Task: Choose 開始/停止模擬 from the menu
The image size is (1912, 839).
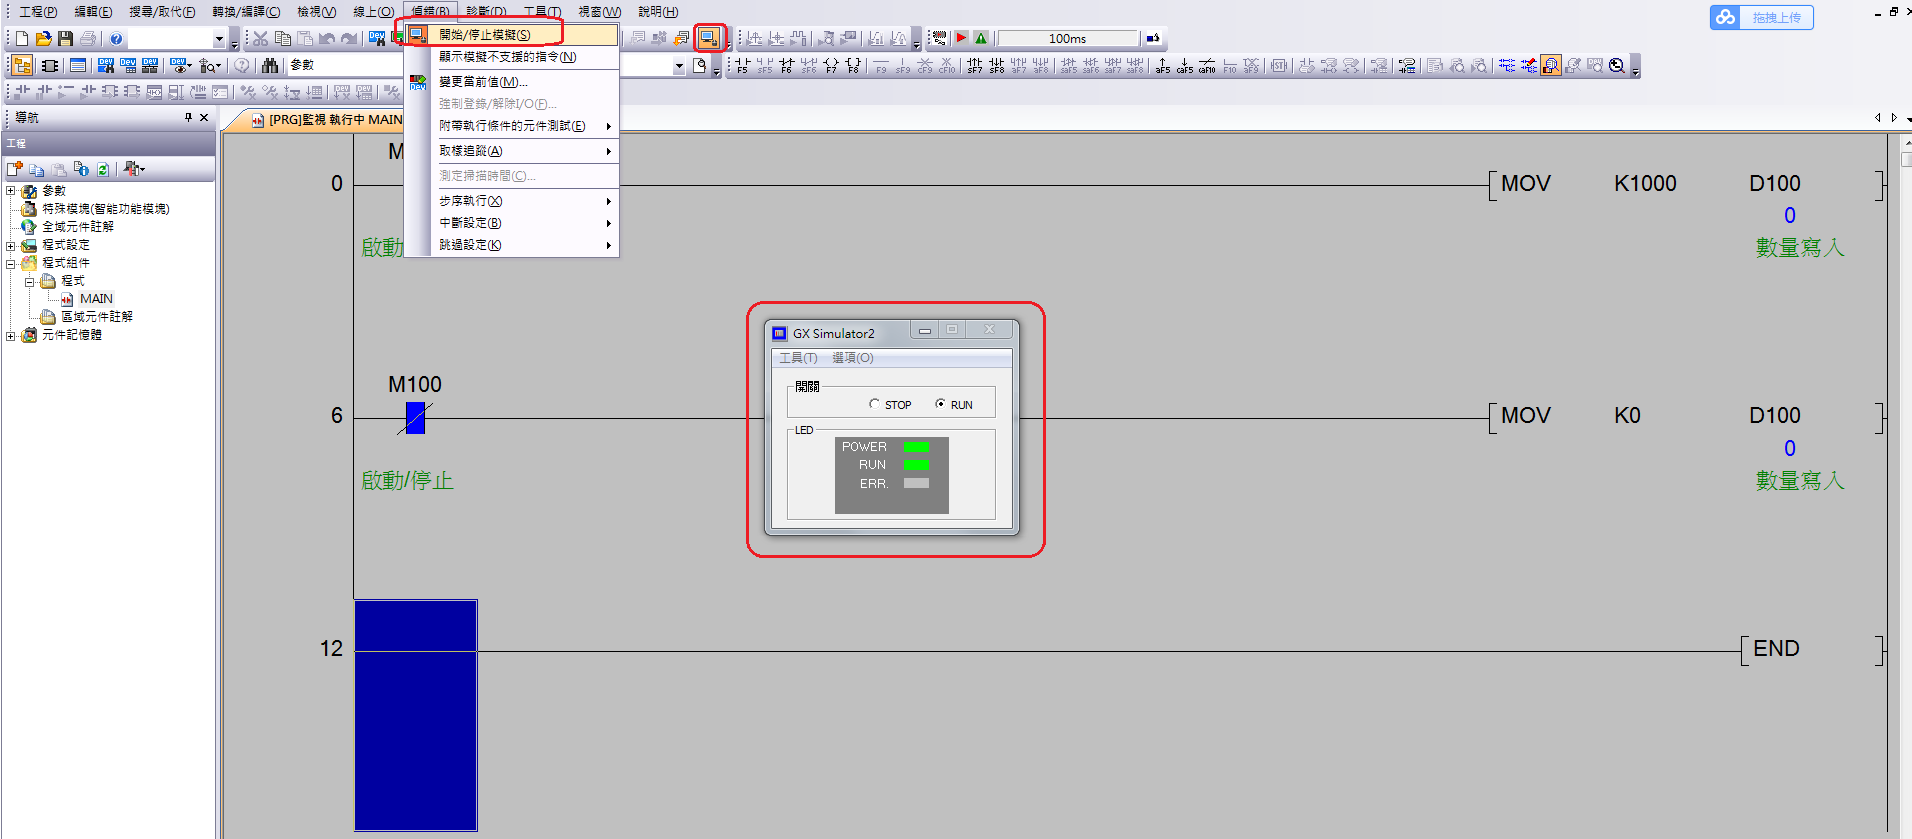Action: [485, 35]
